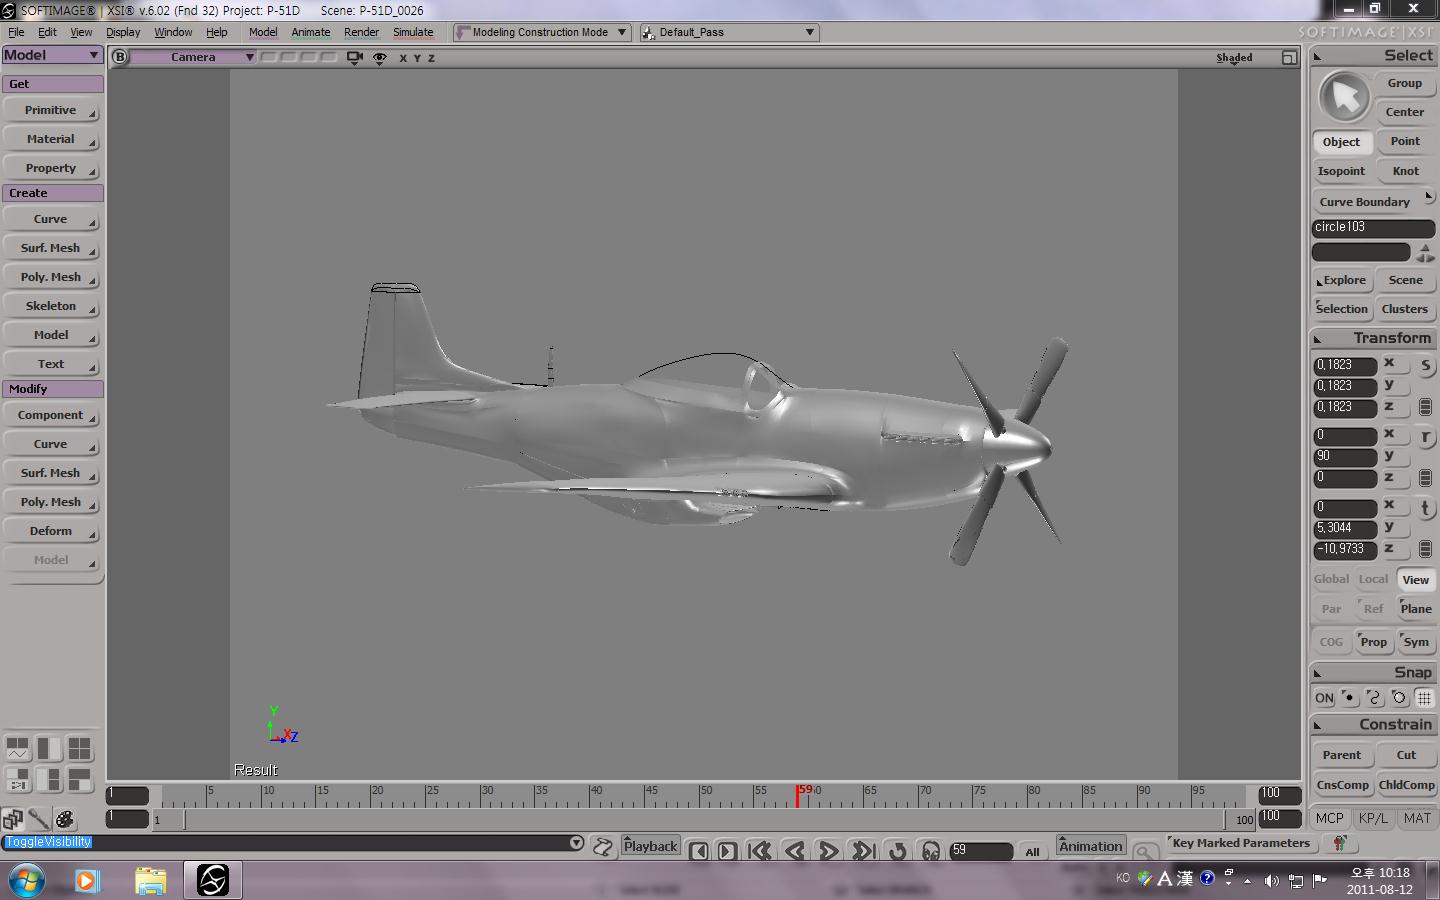Click the Explore button
Screen dimensions: 1440x900
tap(1341, 280)
